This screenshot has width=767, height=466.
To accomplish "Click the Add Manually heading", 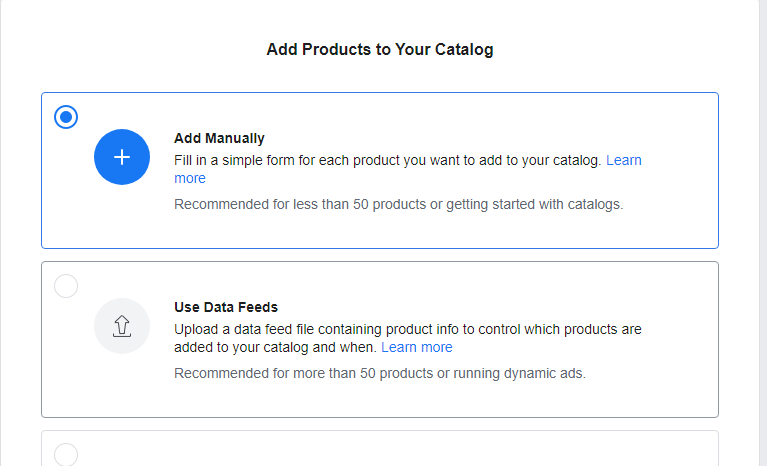I will pyautogui.click(x=219, y=138).
